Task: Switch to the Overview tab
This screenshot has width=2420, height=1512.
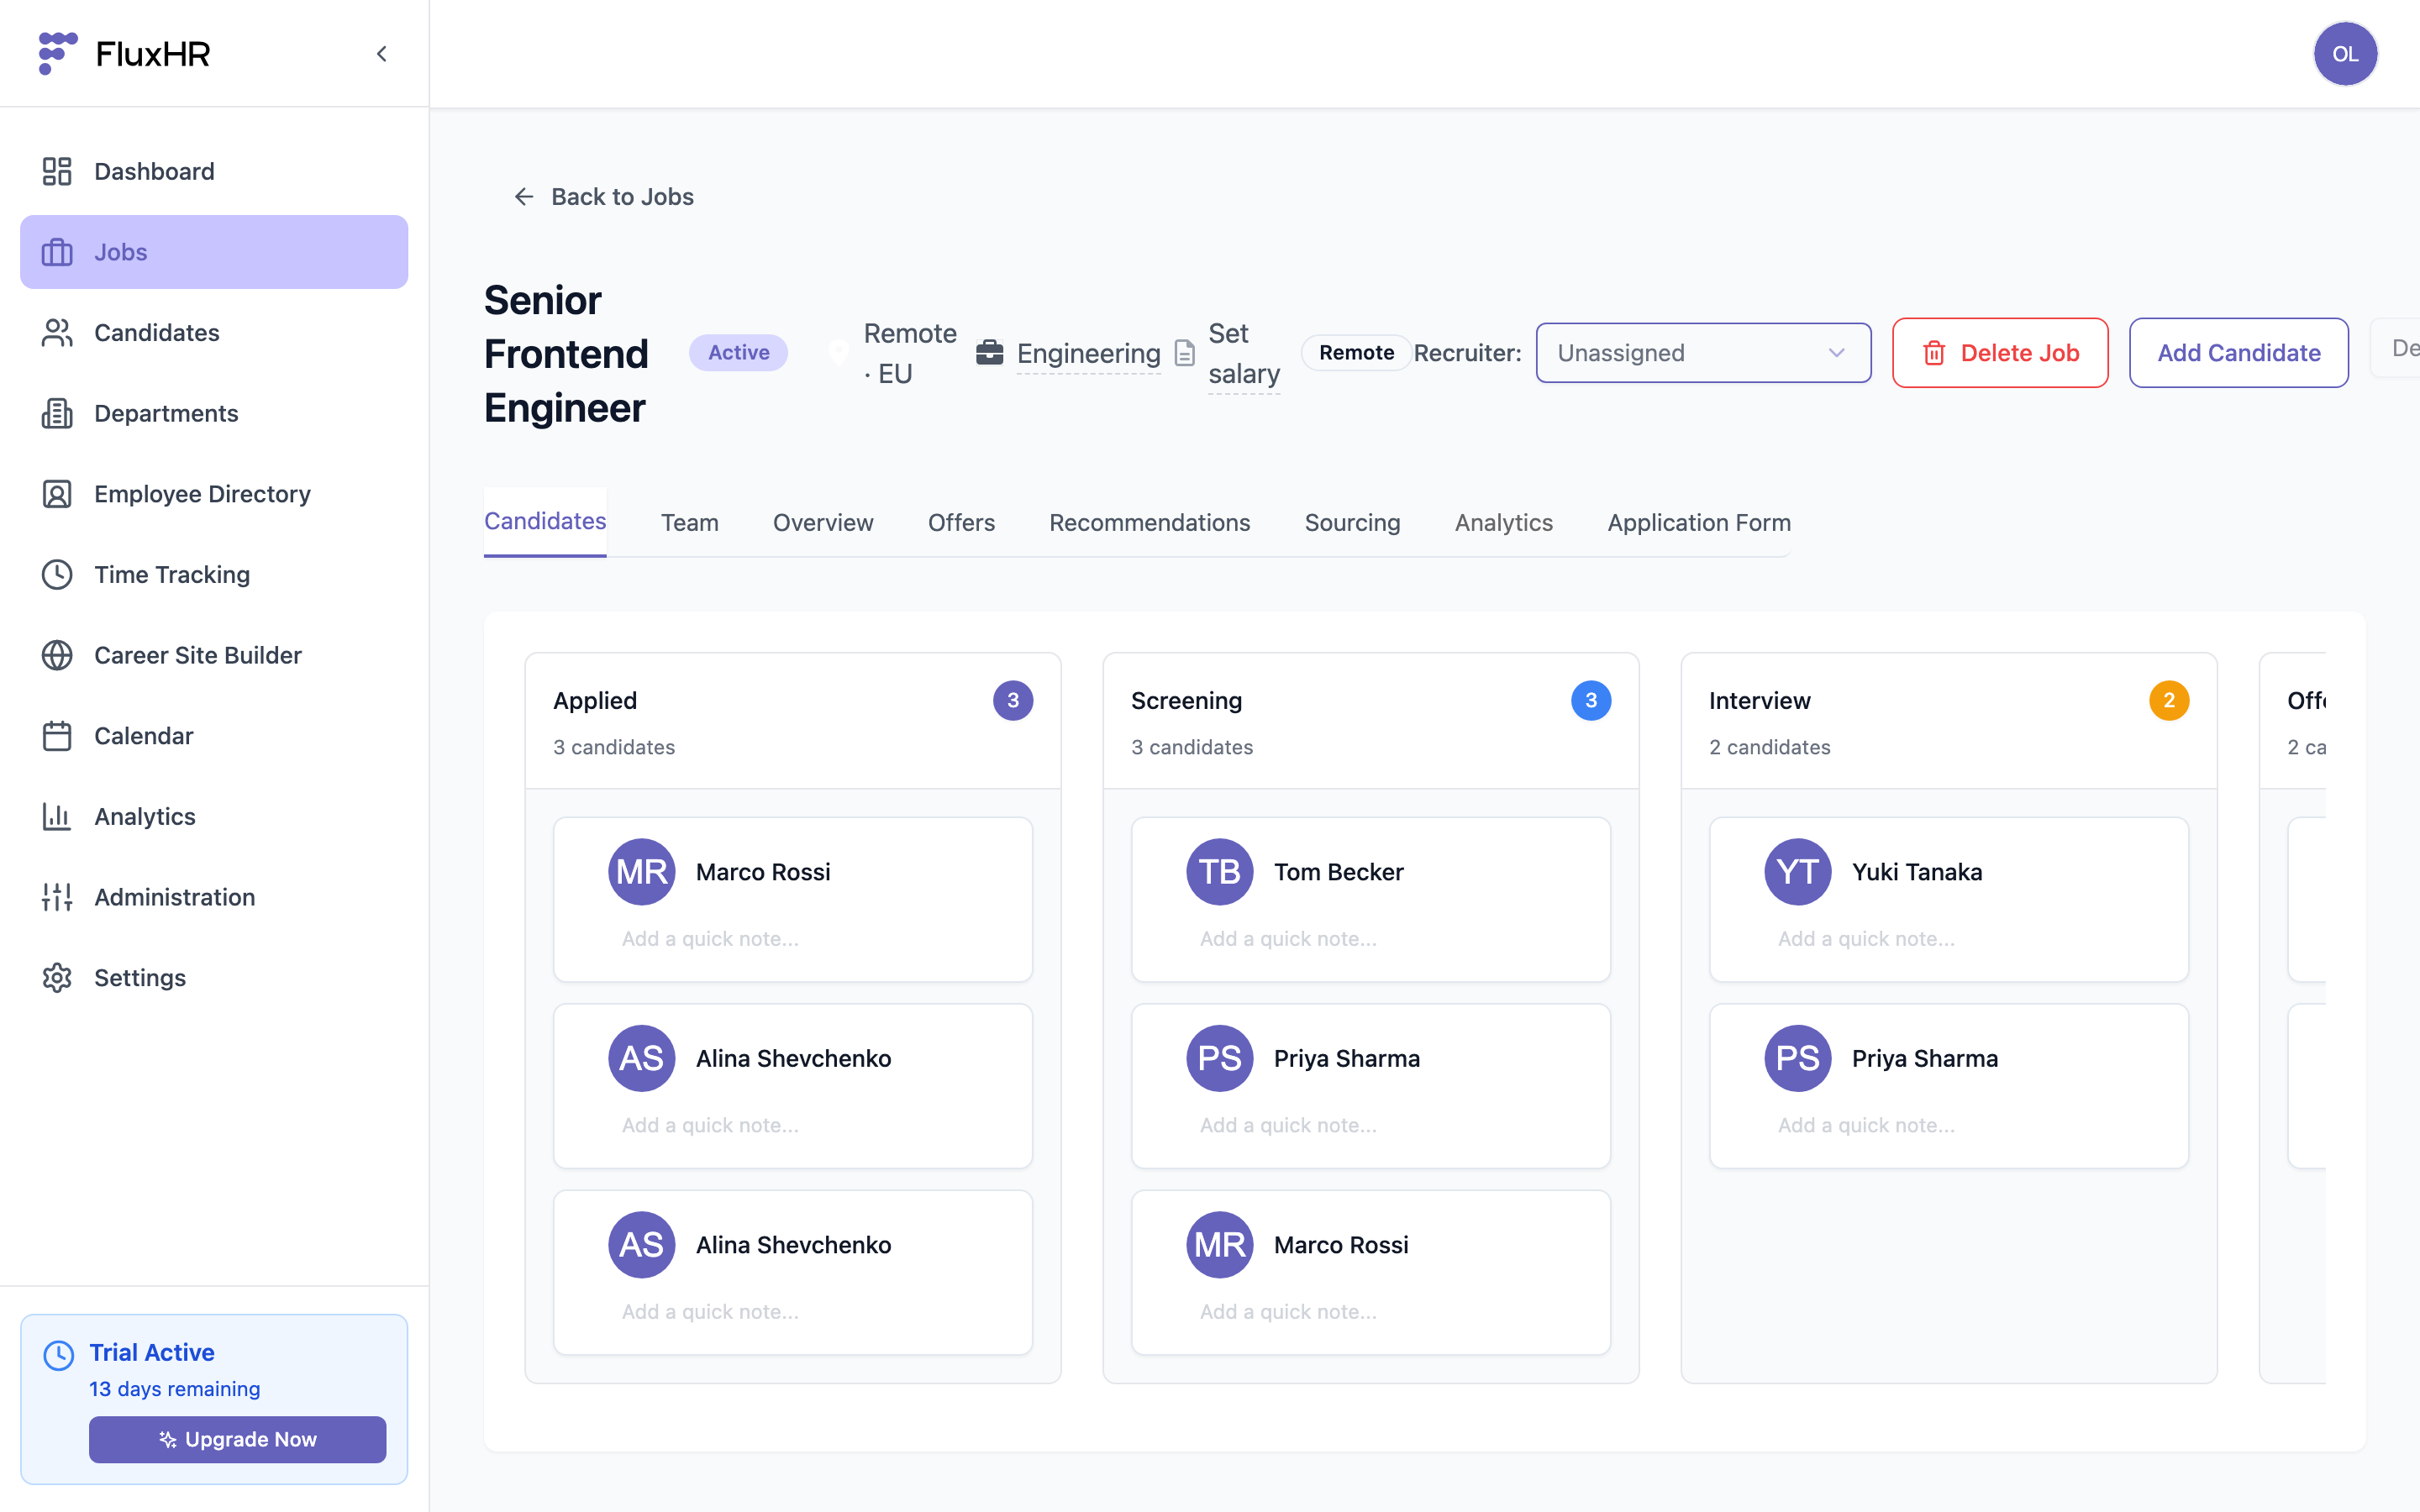Action: point(823,522)
